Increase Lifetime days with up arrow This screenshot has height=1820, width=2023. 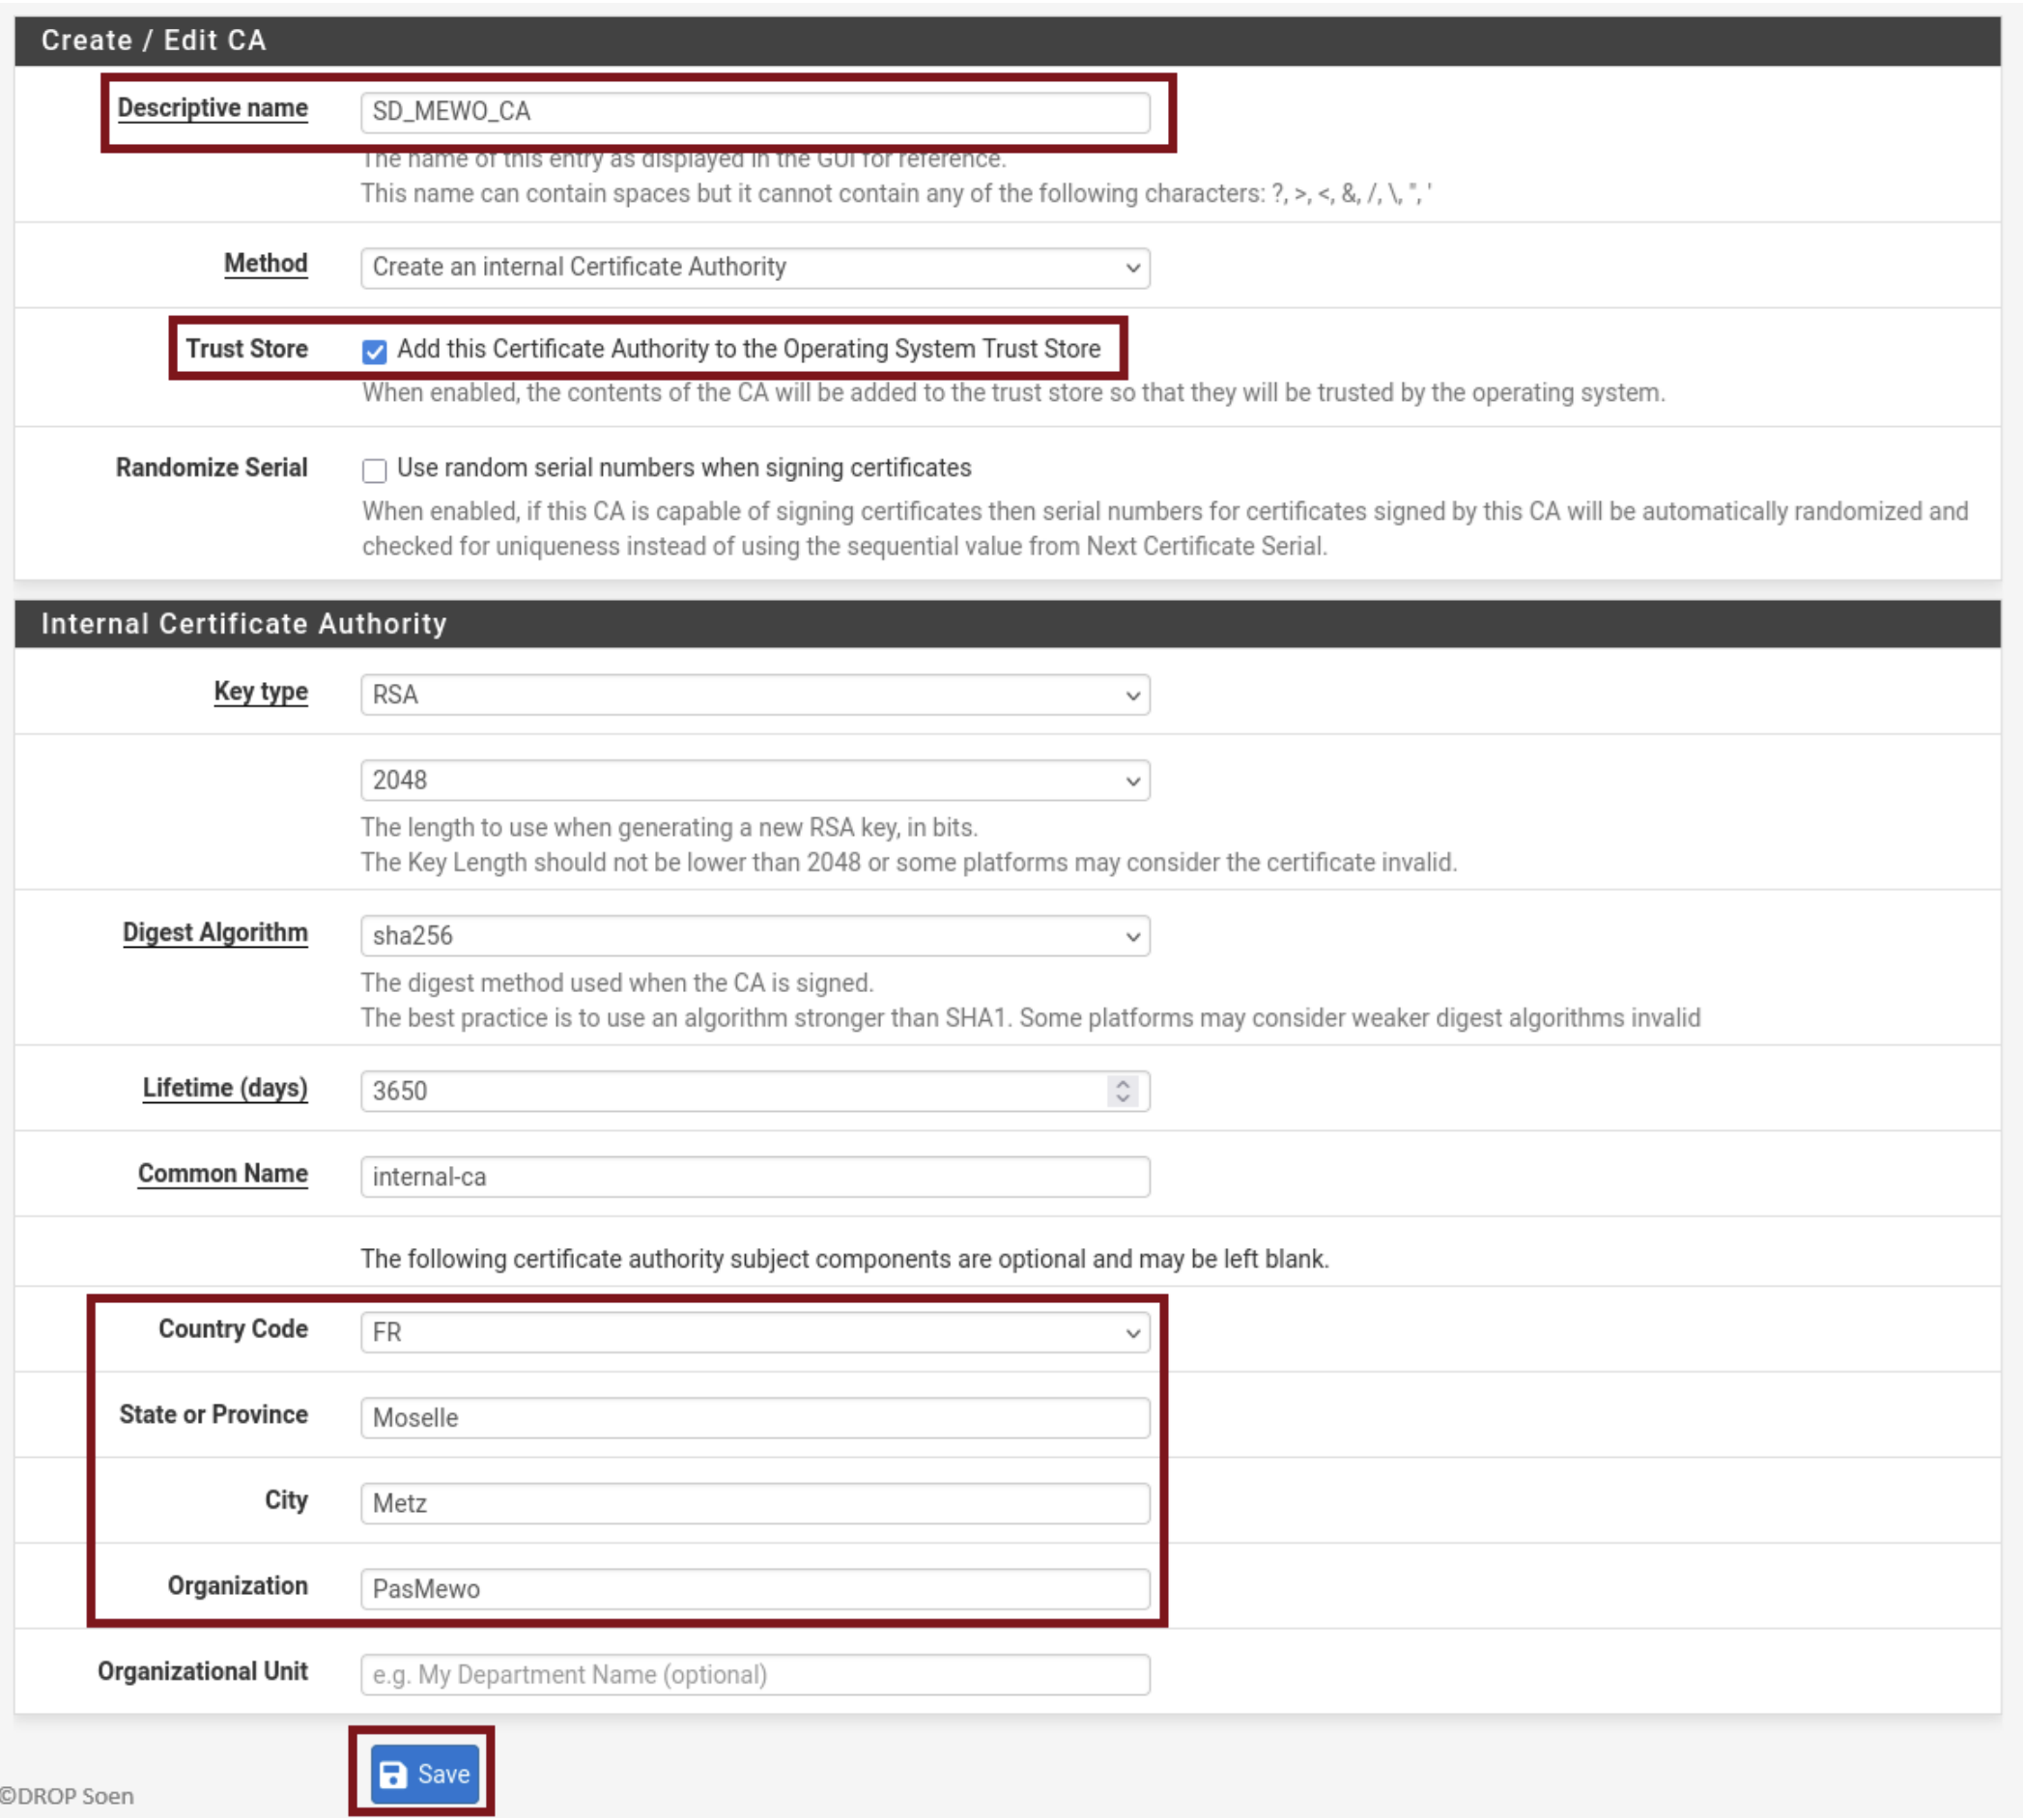click(1122, 1083)
